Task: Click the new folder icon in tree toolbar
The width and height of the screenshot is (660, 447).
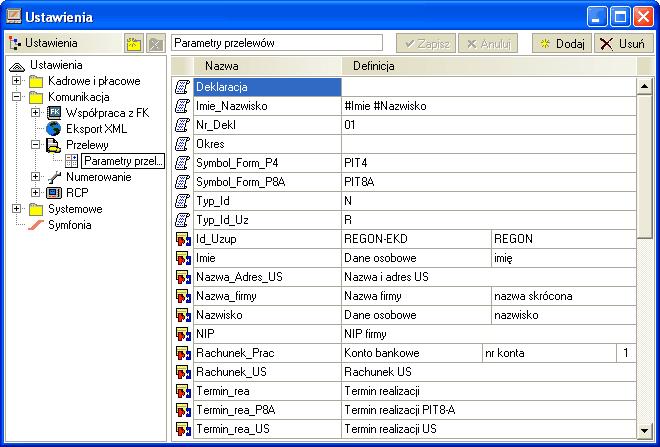Action: tap(134, 43)
